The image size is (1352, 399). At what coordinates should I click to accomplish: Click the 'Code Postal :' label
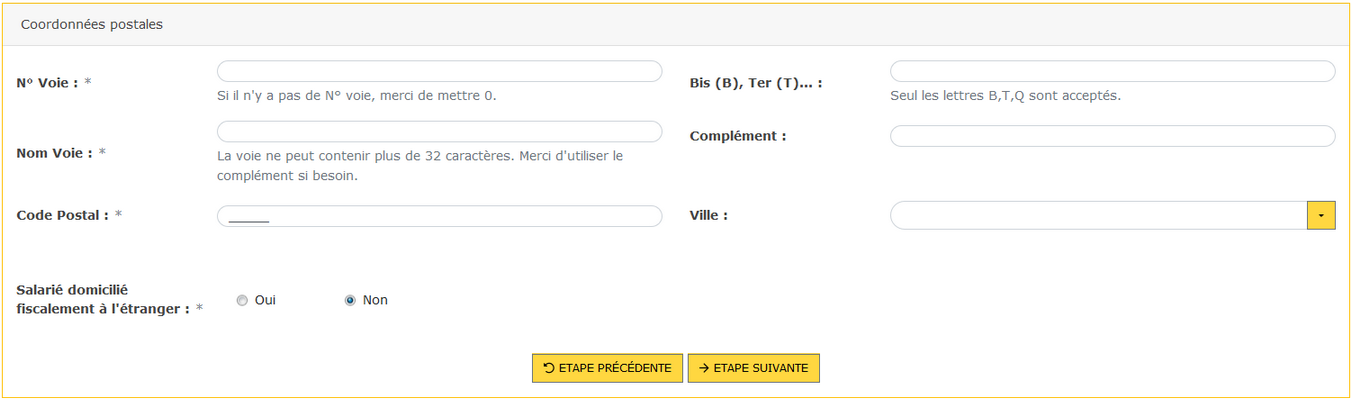coord(63,215)
